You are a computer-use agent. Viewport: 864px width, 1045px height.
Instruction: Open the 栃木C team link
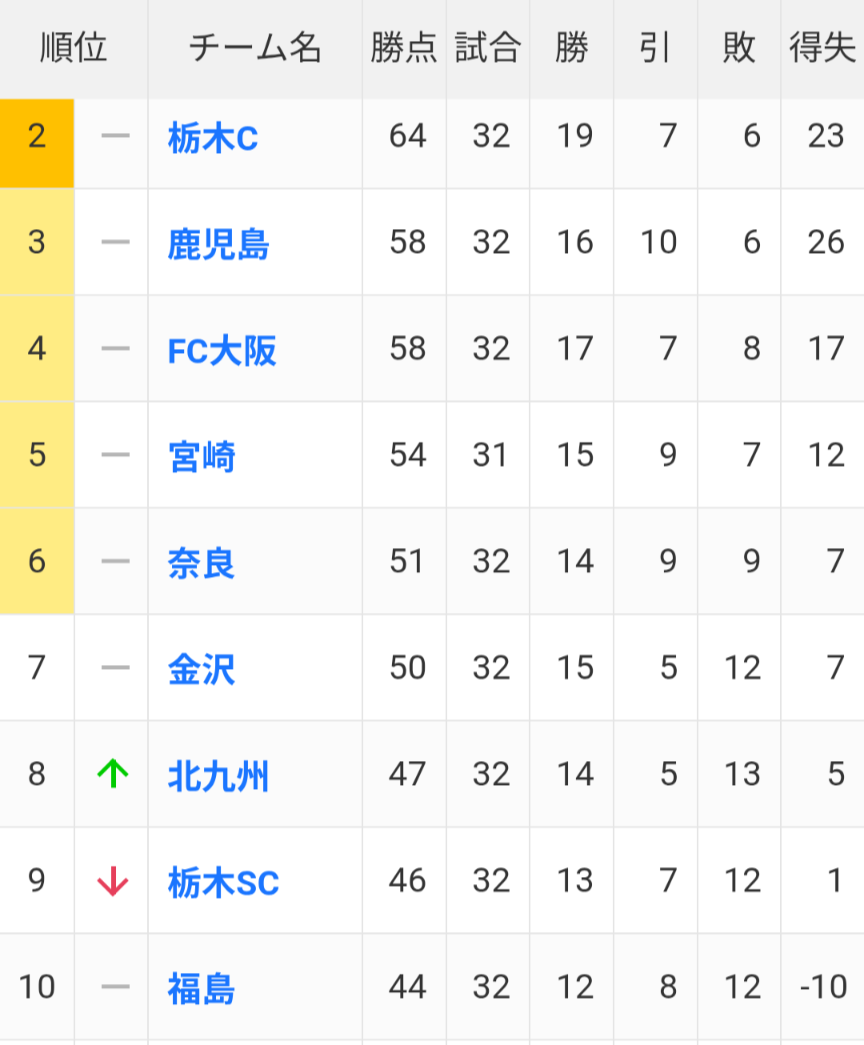click(x=213, y=138)
